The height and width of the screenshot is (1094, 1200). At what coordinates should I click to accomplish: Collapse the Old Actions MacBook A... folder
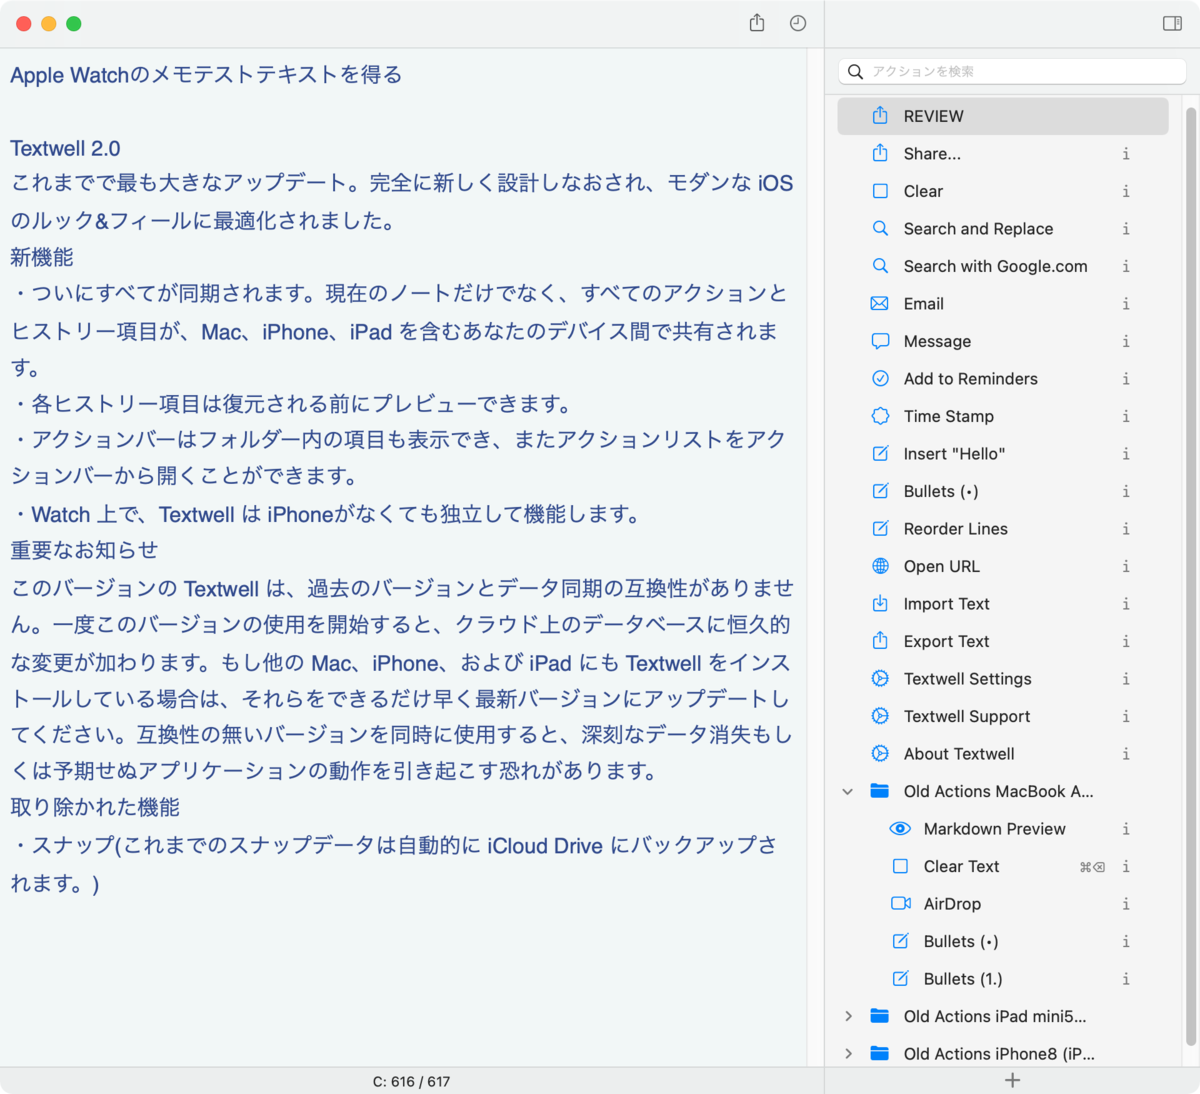(x=848, y=791)
